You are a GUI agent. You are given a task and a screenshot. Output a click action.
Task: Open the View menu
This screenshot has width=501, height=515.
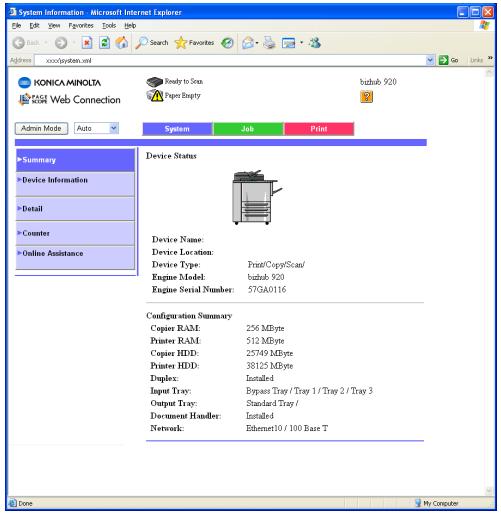[54, 26]
